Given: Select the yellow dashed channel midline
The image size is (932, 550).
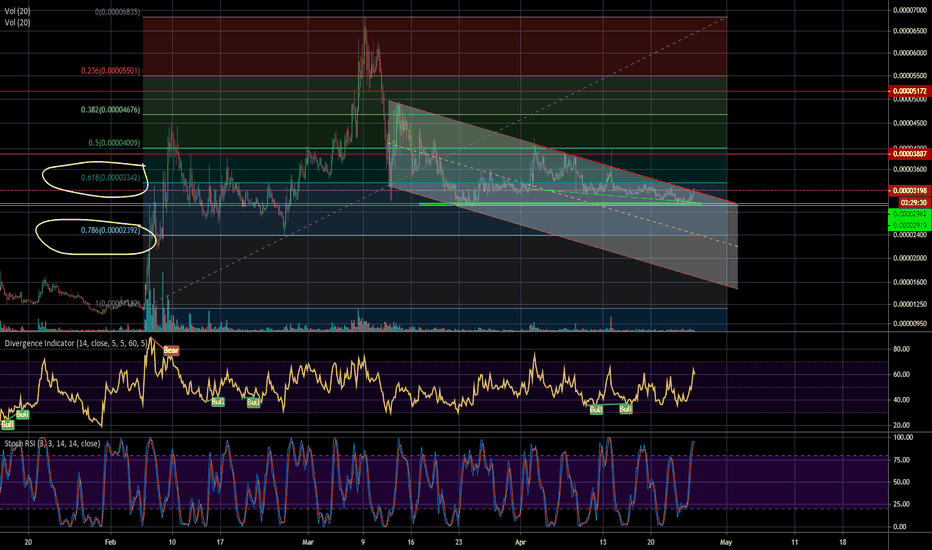Looking at the screenshot, I should (x=565, y=194).
